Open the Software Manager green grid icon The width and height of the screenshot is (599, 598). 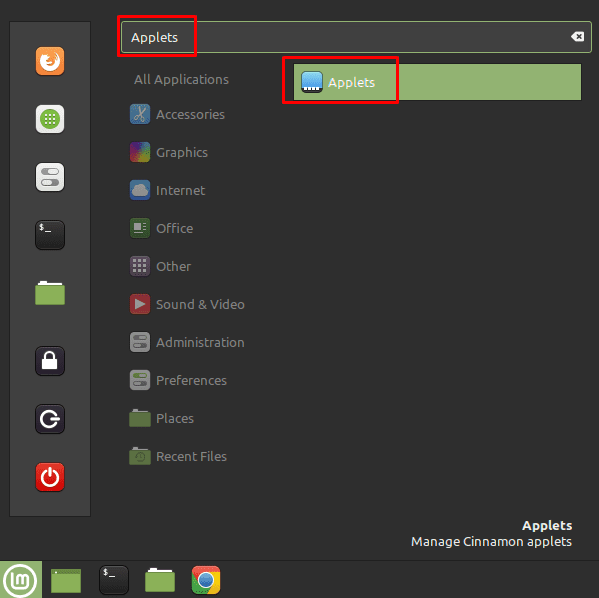50,119
